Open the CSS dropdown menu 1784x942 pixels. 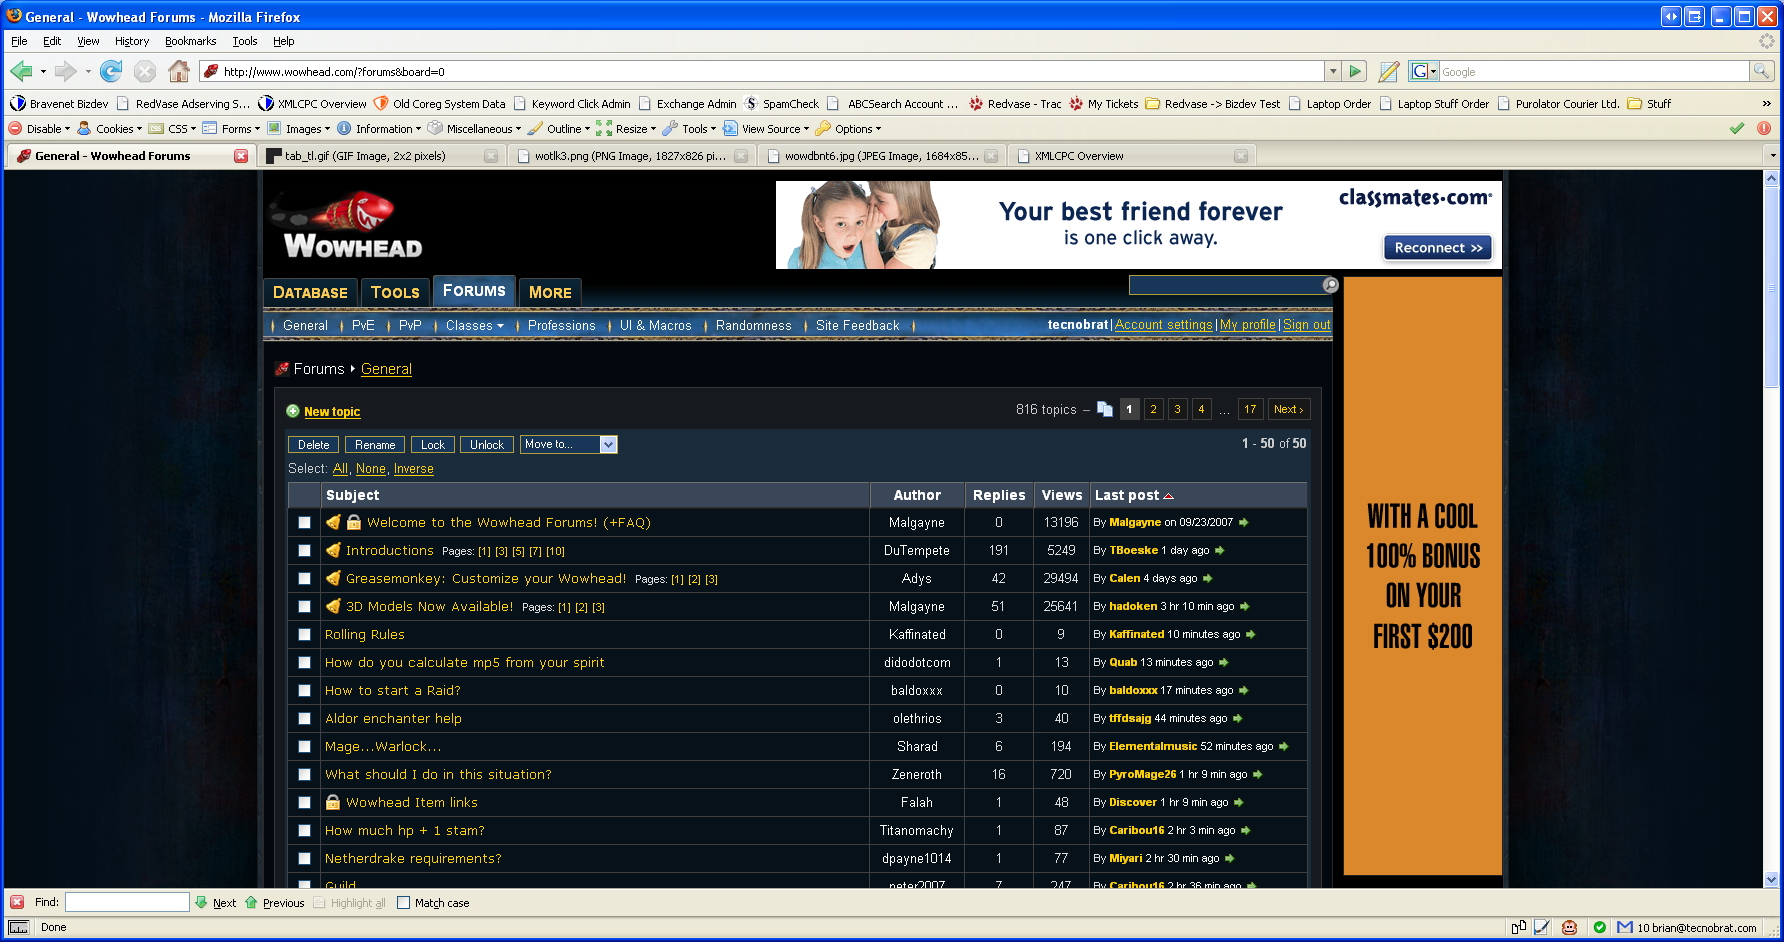(x=173, y=128)
